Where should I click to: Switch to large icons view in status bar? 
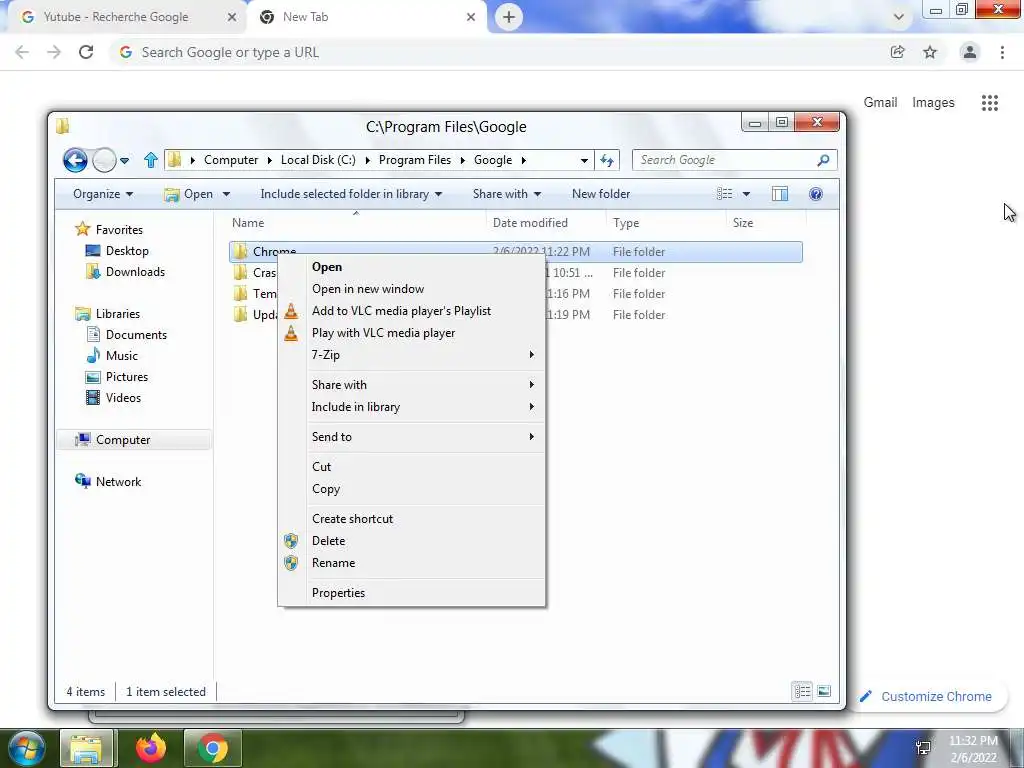(x=824, y=691)
